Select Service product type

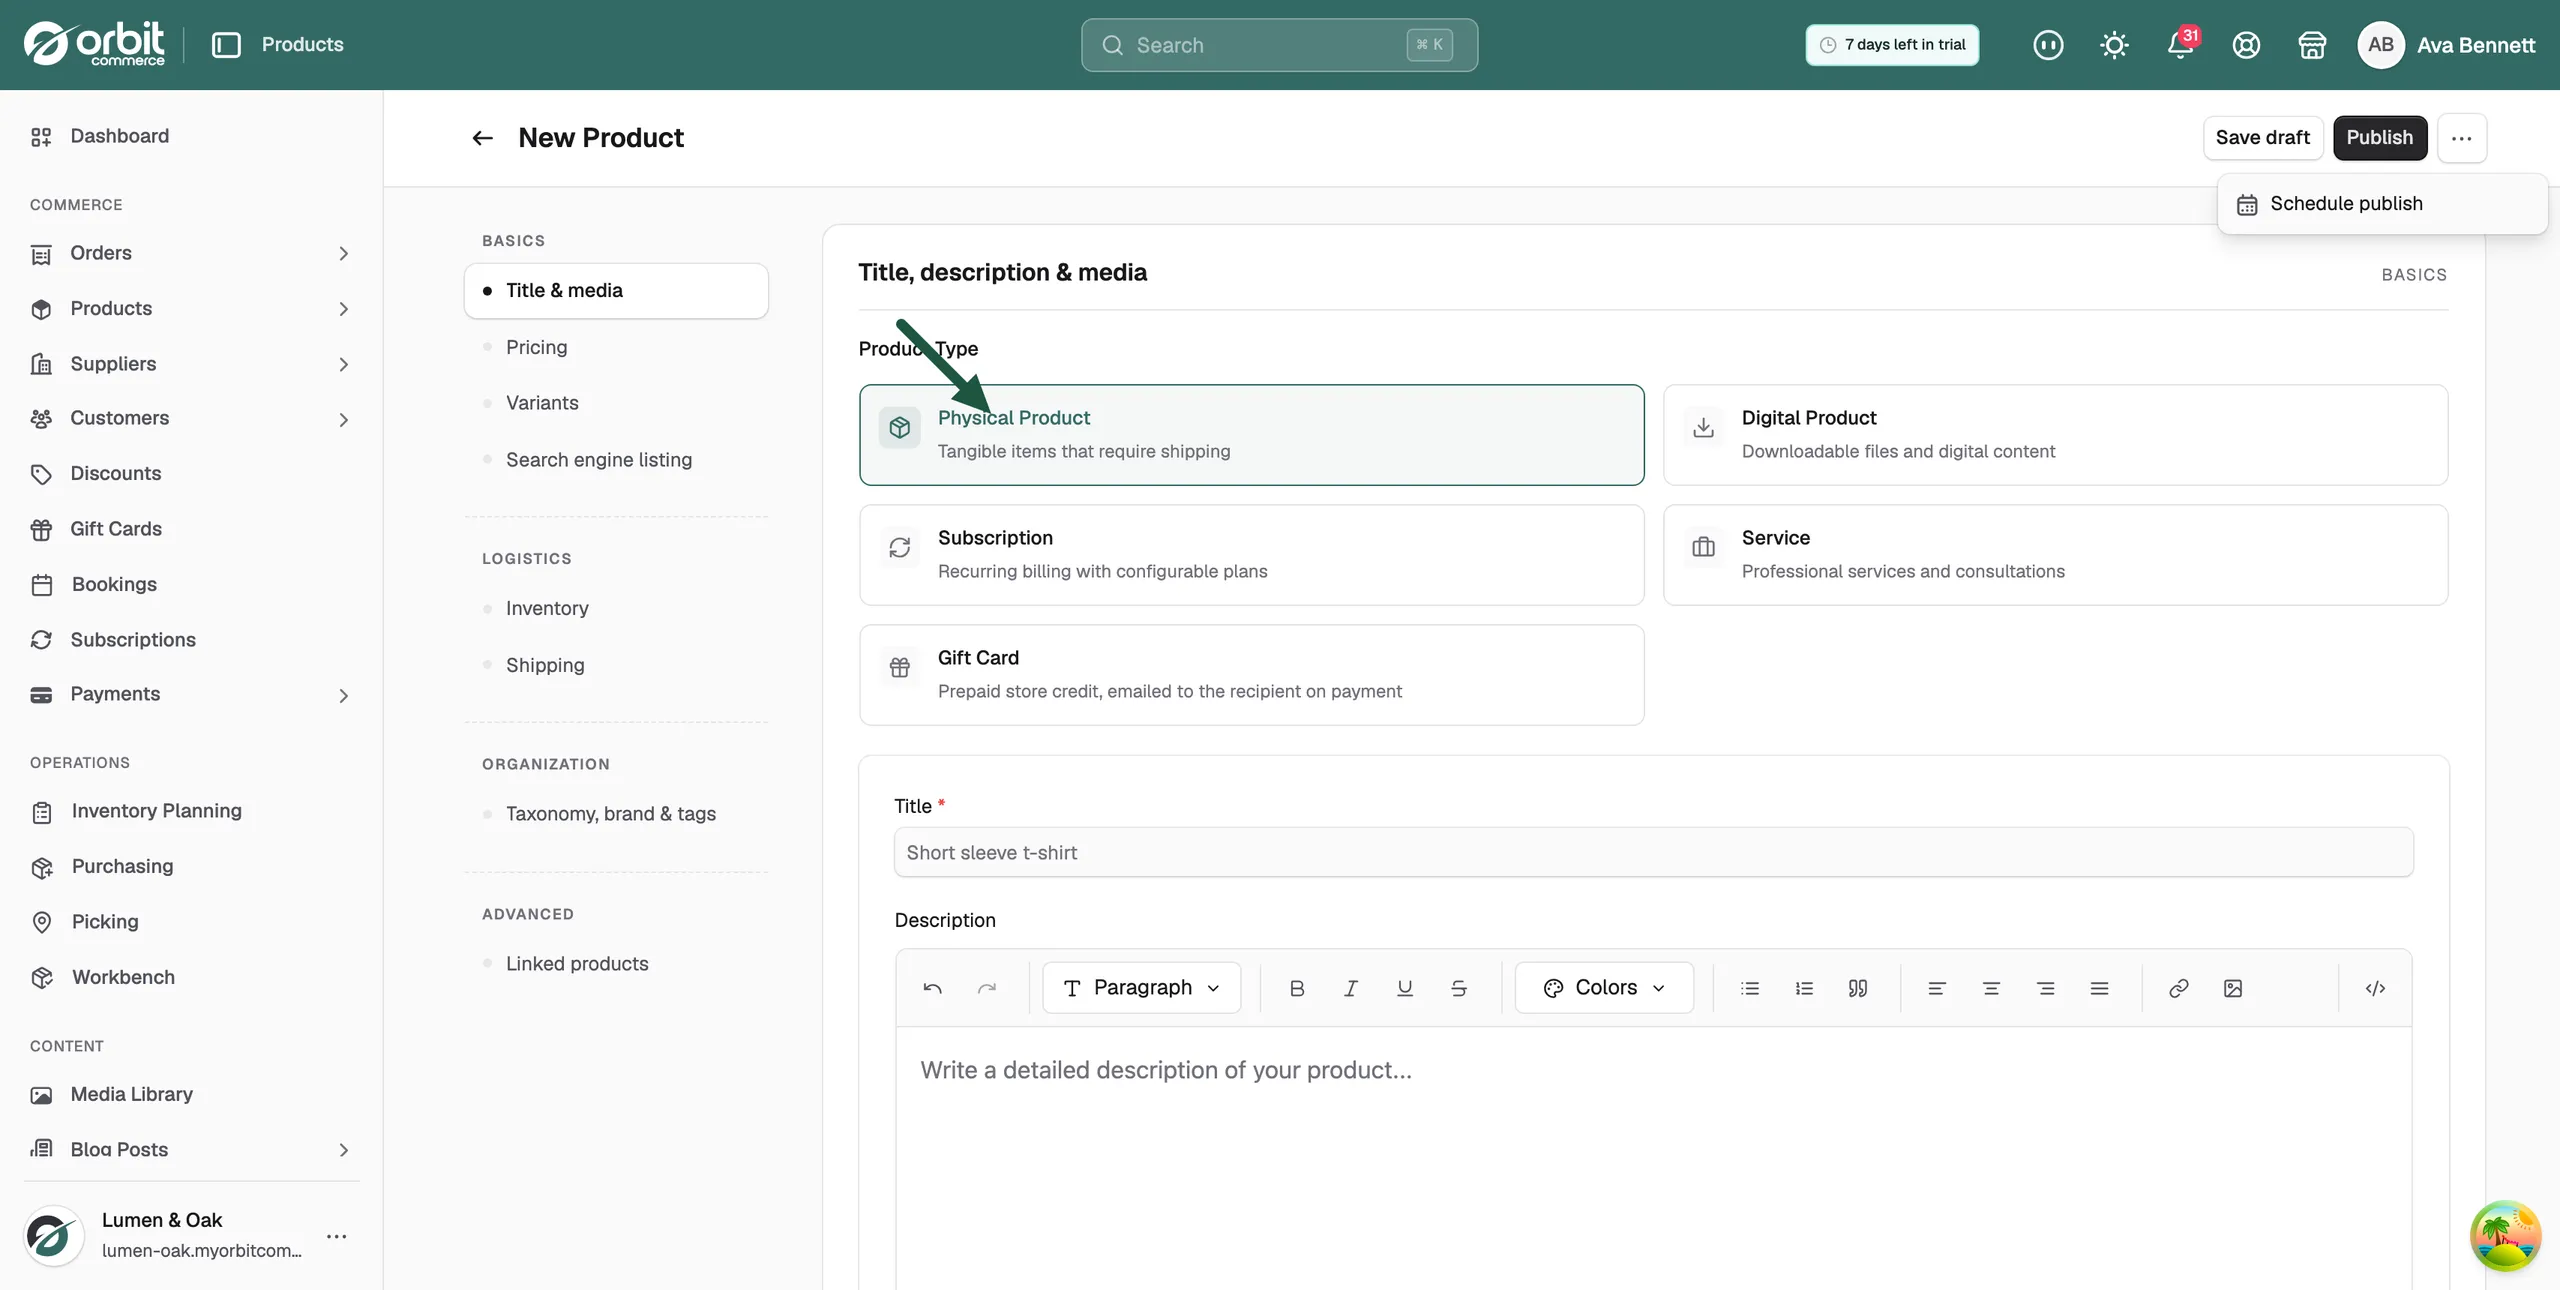pyautogui.click(x=2055, y=555)
